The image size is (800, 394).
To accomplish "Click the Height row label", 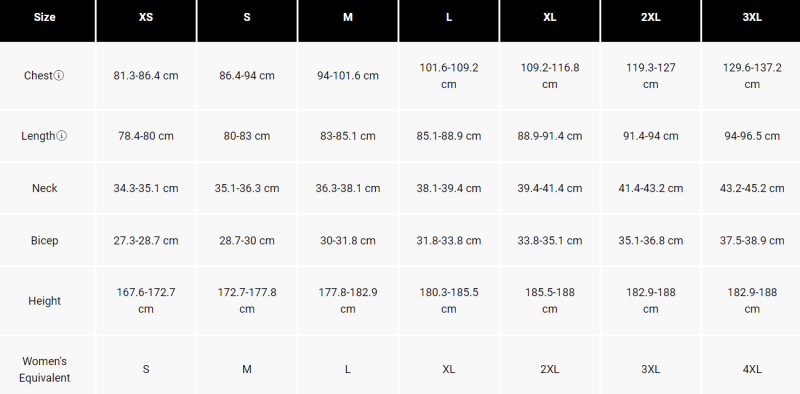I will (x=44, y=301).
